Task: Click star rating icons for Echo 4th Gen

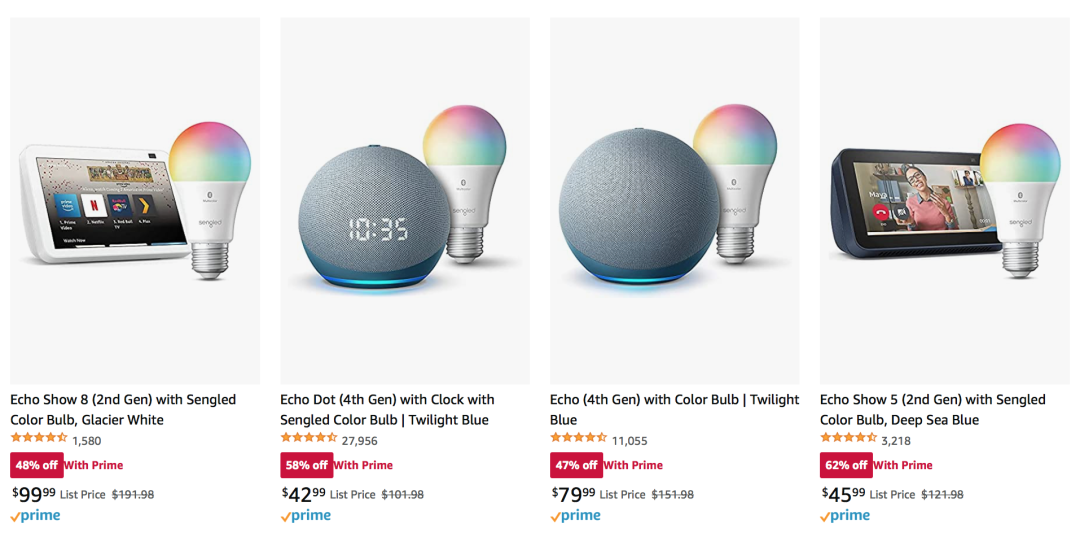Action: [x=579, y=438]
